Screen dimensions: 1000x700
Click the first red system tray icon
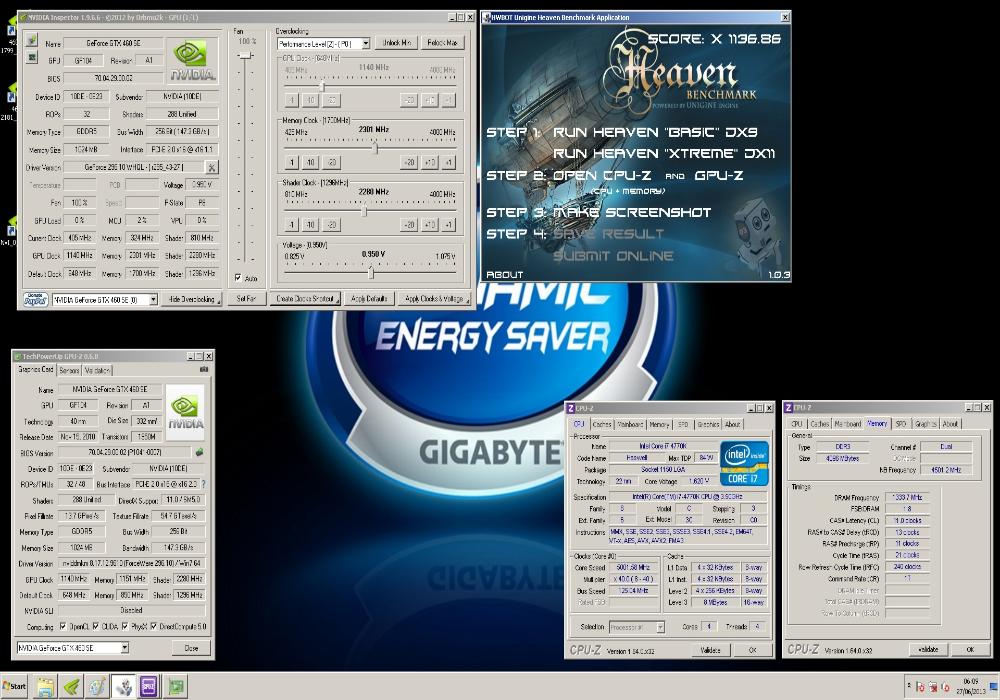[x=920, y=687]
